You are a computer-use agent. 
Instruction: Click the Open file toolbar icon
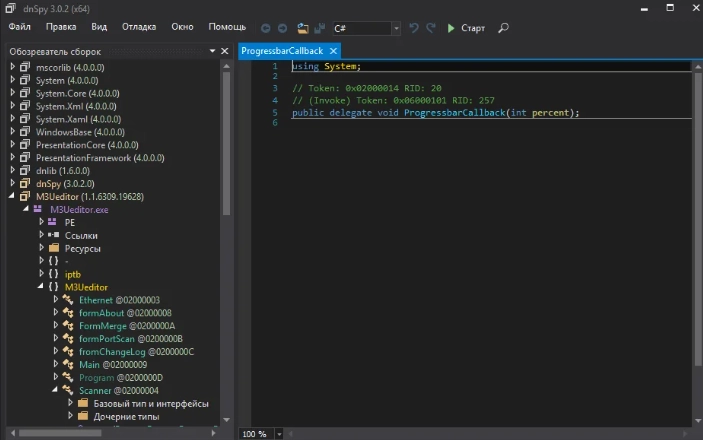click(x=303, y=28)
